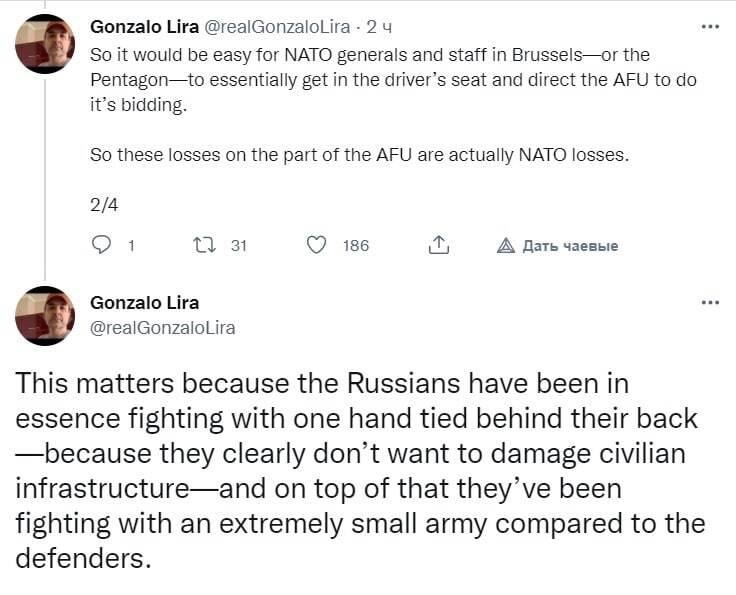
Task: Click the reply count "1"
Action: (131, 246)
